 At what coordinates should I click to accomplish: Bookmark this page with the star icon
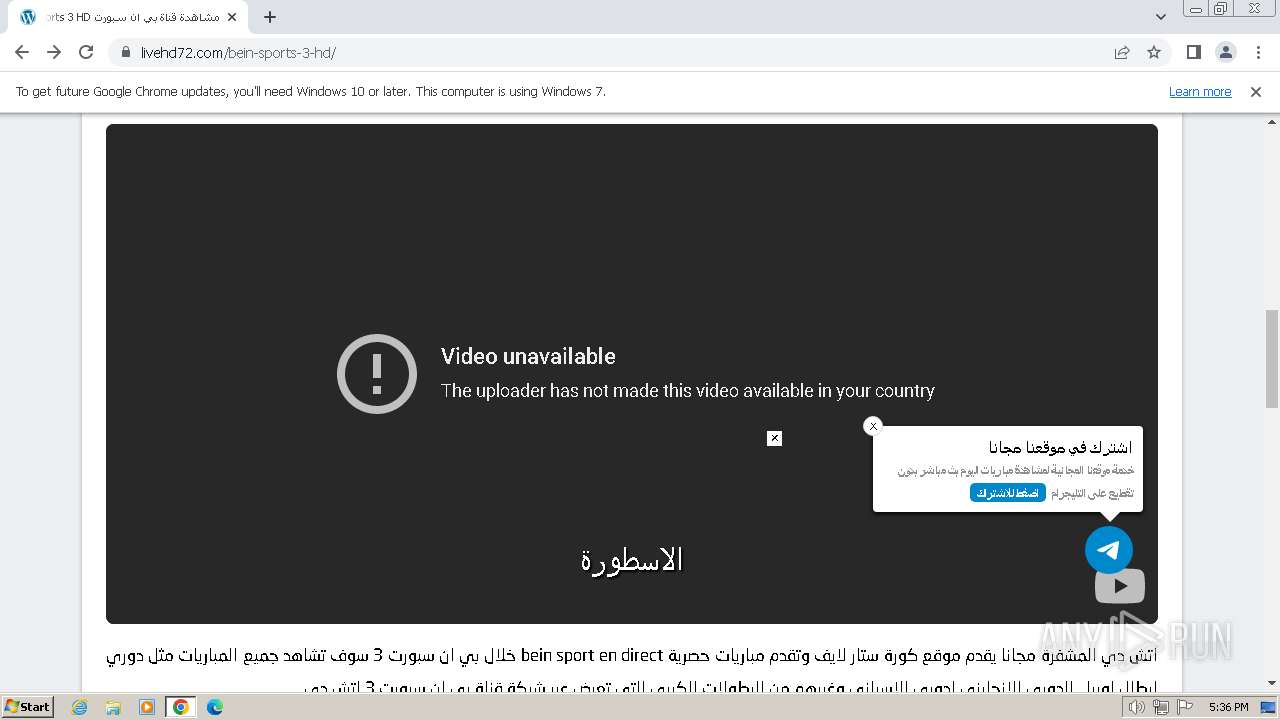[x=1154, y=52]
